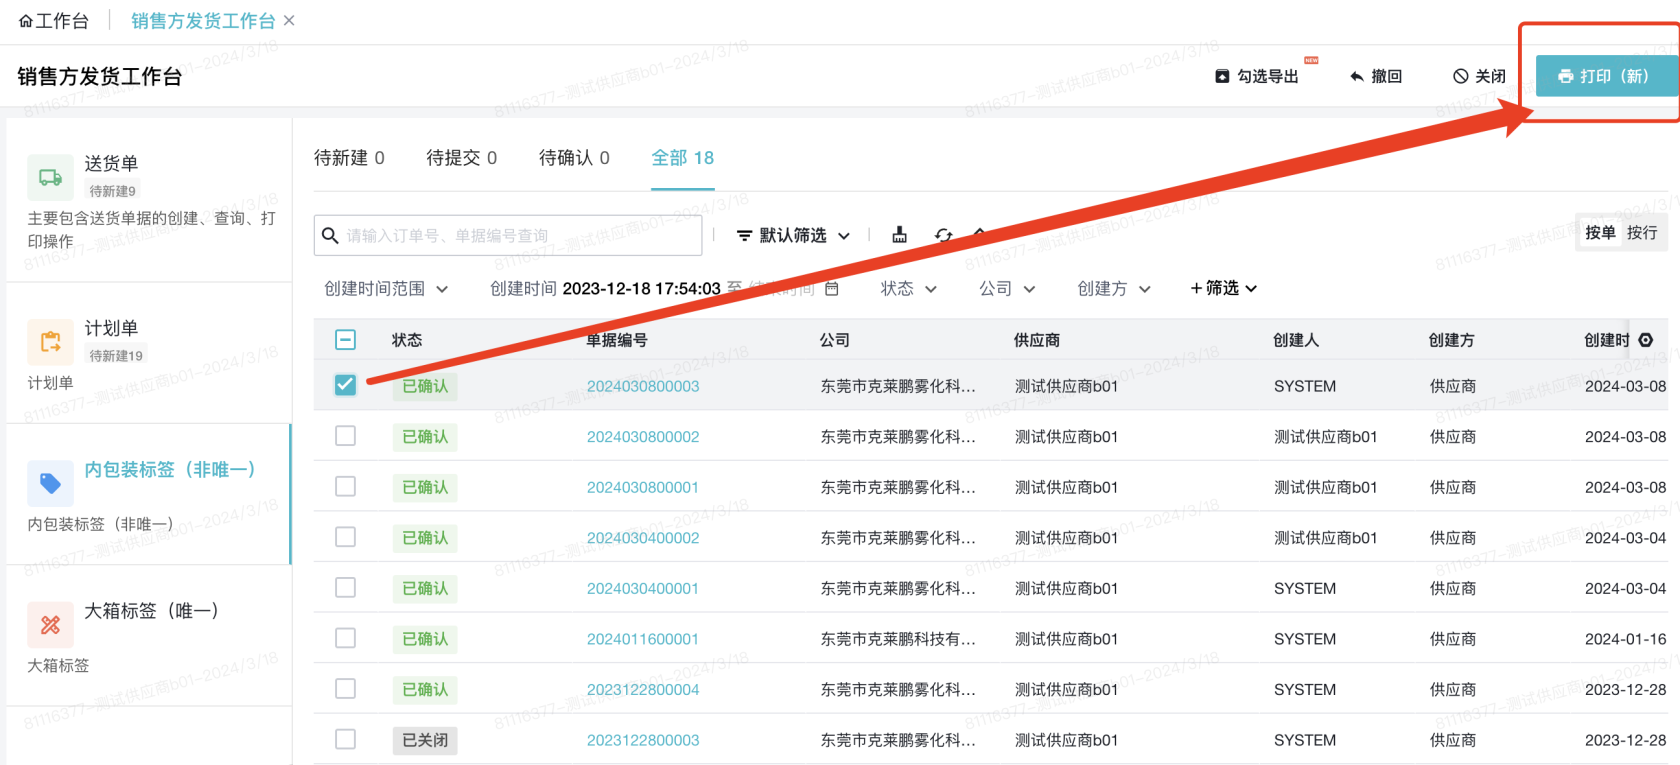Click the 撤回 withdraw button

coord(1376,76)
